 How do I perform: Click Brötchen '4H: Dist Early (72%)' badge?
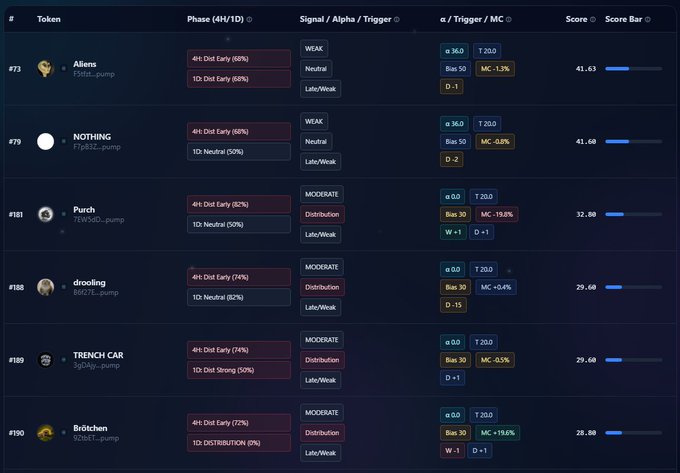(239, 423)
